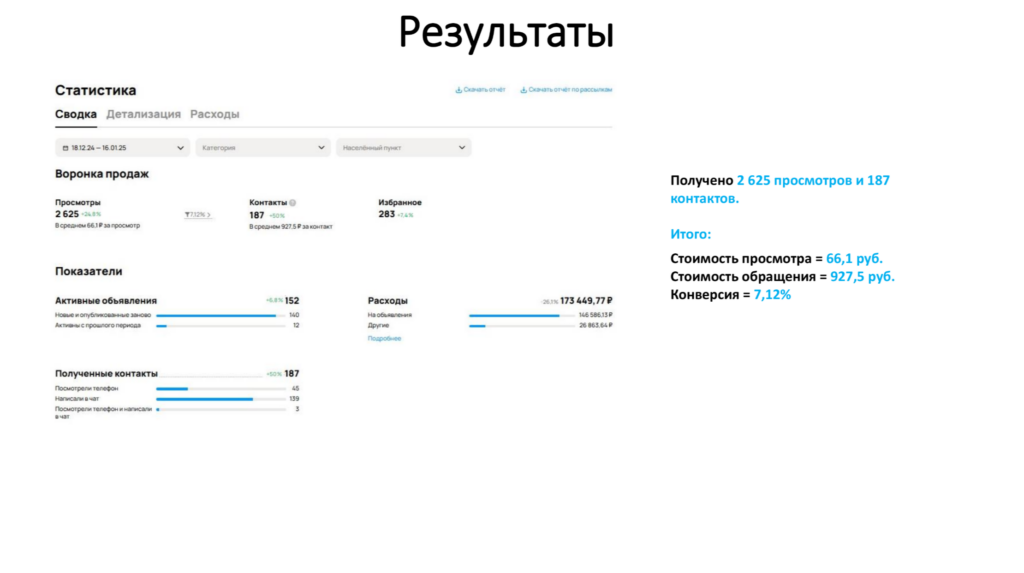
Task: Expand the Населённый пункт dropdown
Action: coord(404,148)
